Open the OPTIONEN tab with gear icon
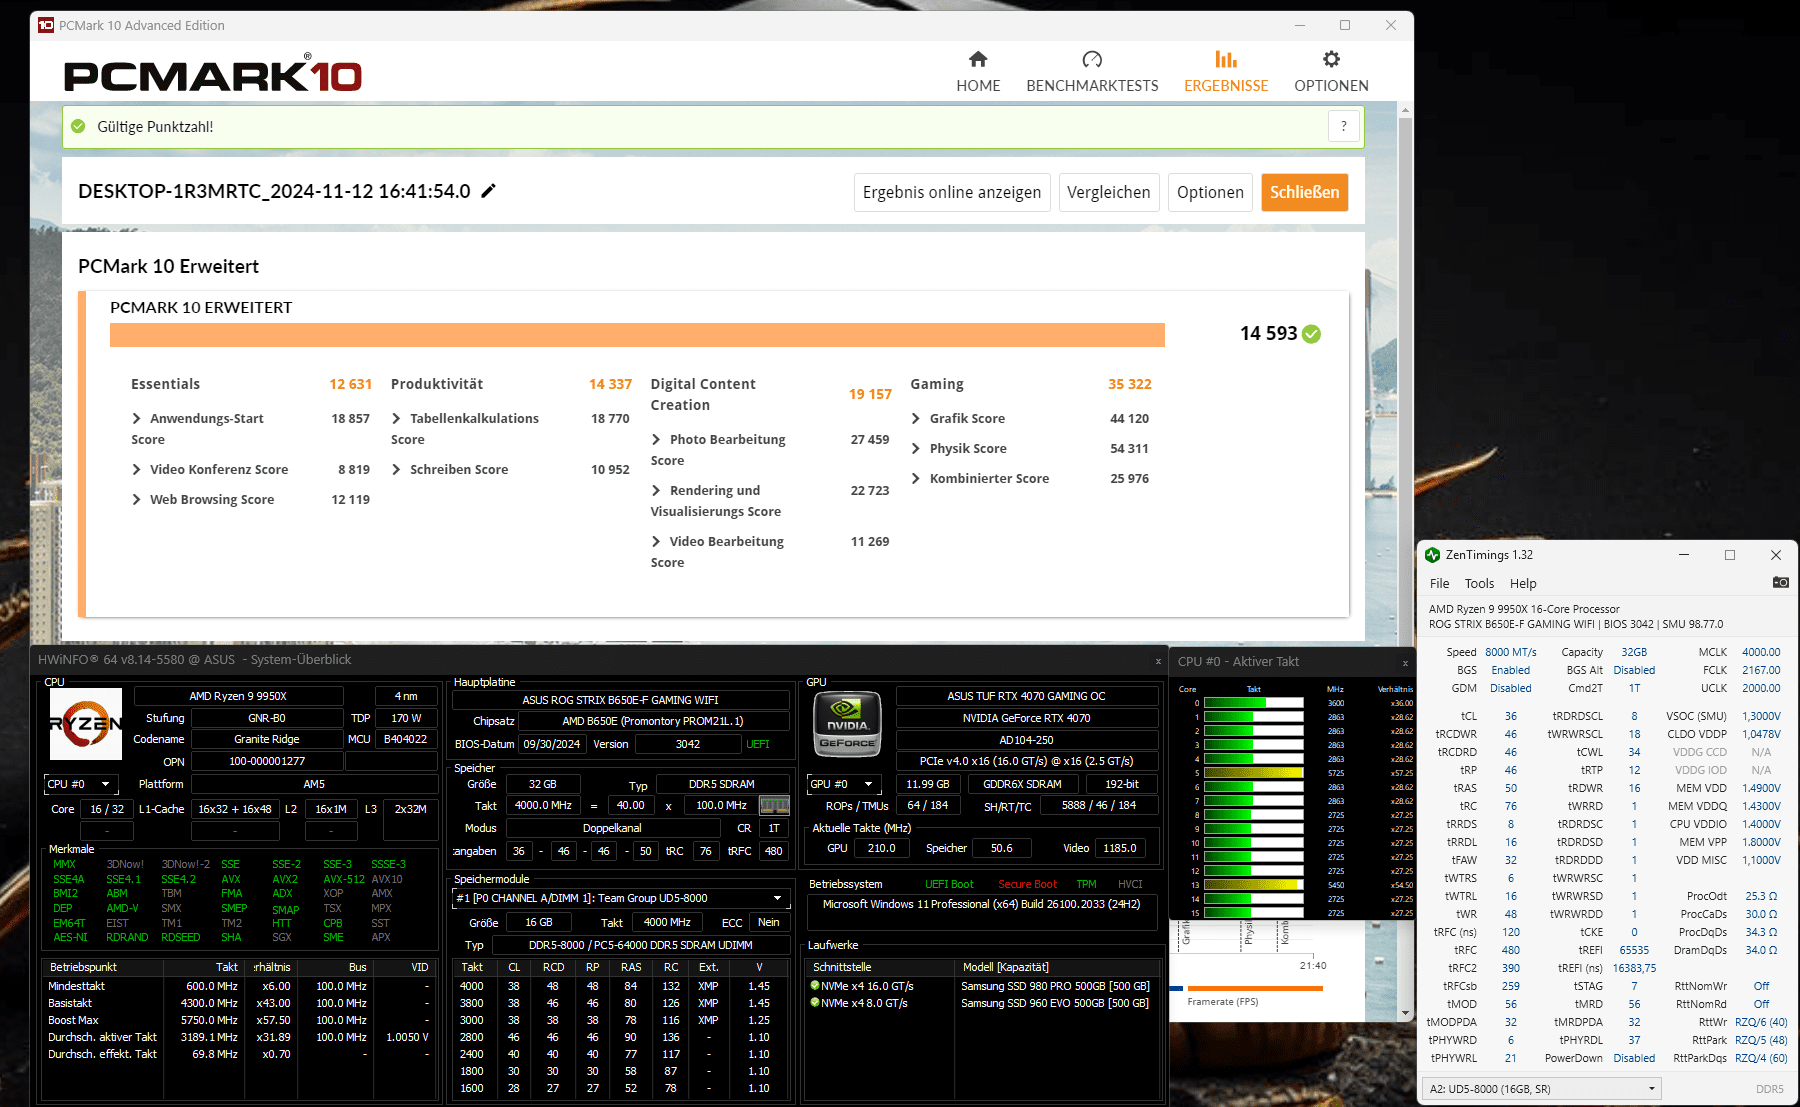The image size is (1800, 1107). coord(1331,72)
